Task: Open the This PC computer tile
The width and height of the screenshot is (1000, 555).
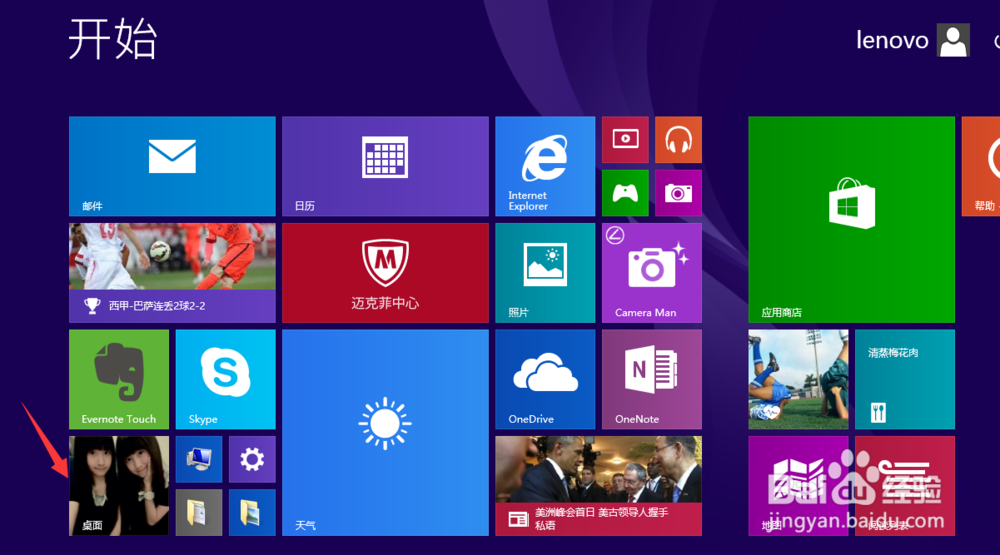Action: click(x=199, y=459)
